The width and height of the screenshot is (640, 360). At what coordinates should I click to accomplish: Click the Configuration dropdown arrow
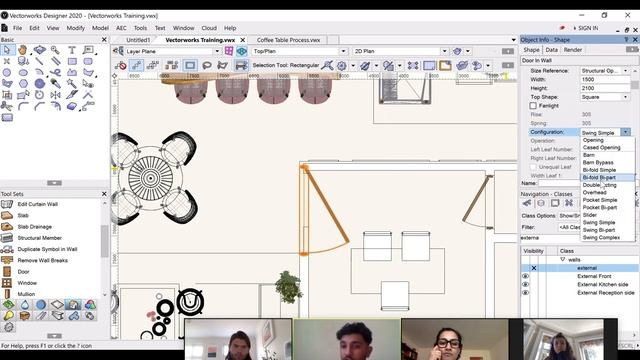pyautogui.click(x=625, y=132)
